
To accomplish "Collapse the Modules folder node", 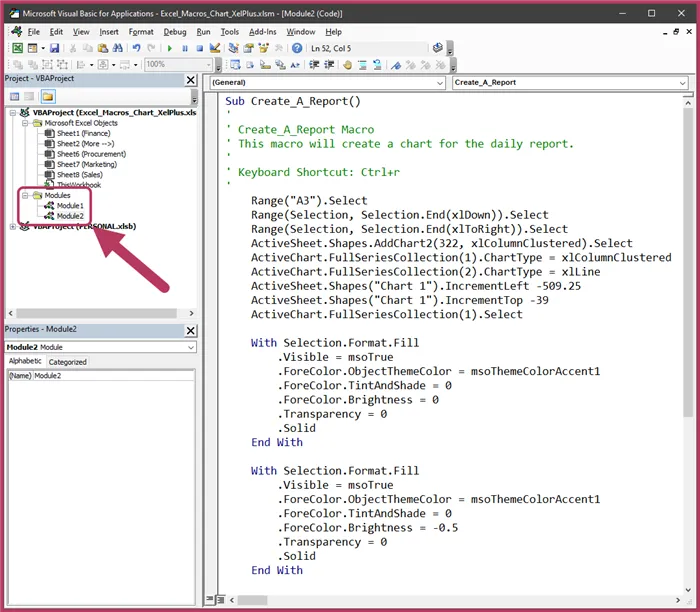I will coord(24,195).
